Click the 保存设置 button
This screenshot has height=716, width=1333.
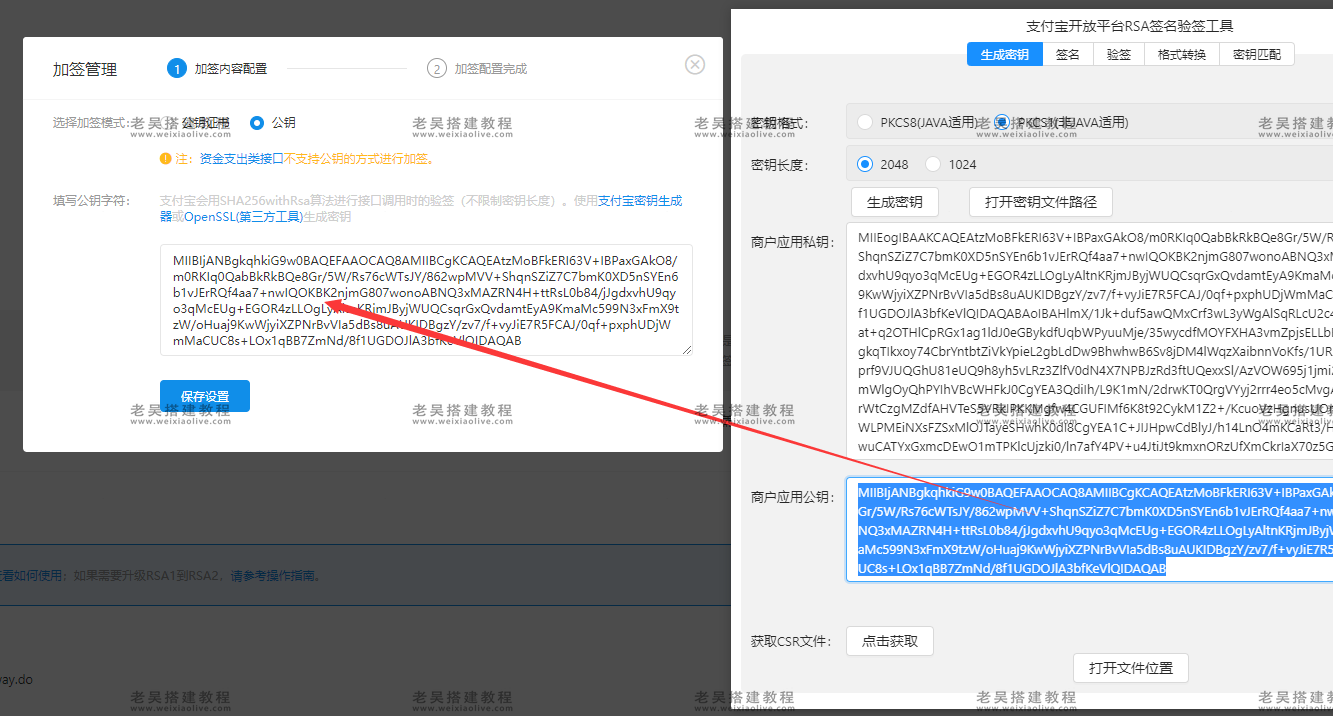(204, 395)
